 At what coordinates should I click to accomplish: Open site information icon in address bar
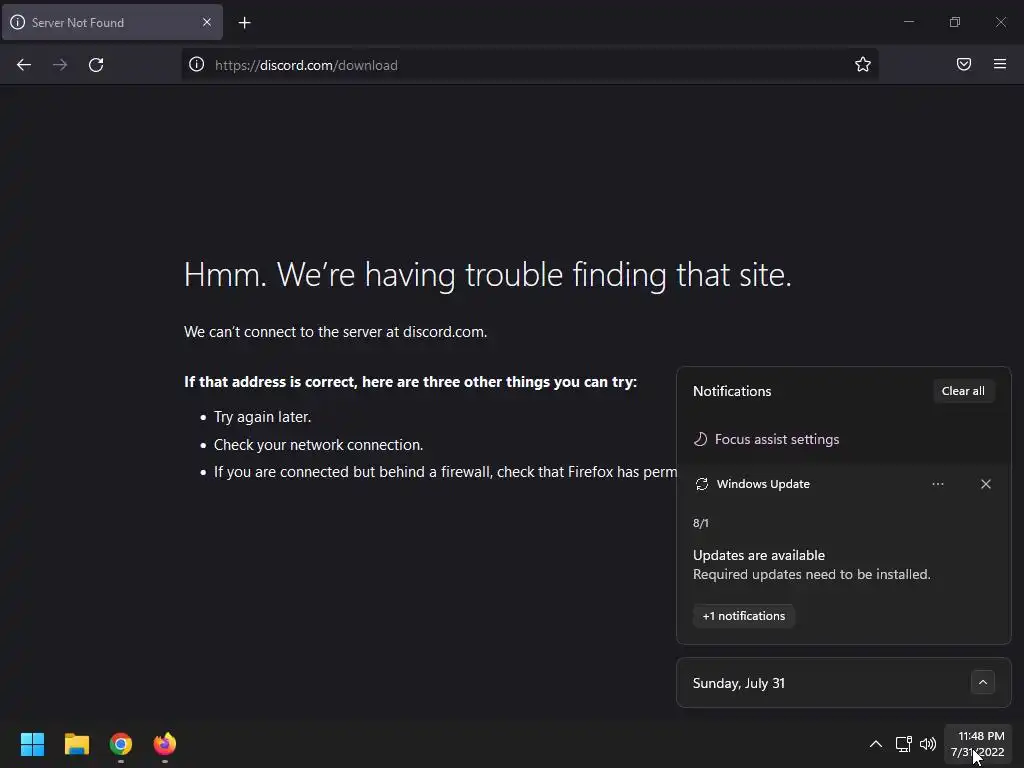point(197,65)
